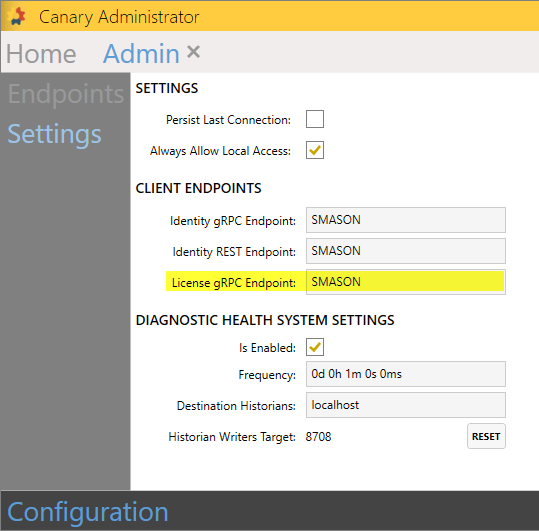The image size is (539, 531).
Task: Toggle the Is Enabled diagnostic checkbox
Action: pyautogui.click(x=315, y=347)
